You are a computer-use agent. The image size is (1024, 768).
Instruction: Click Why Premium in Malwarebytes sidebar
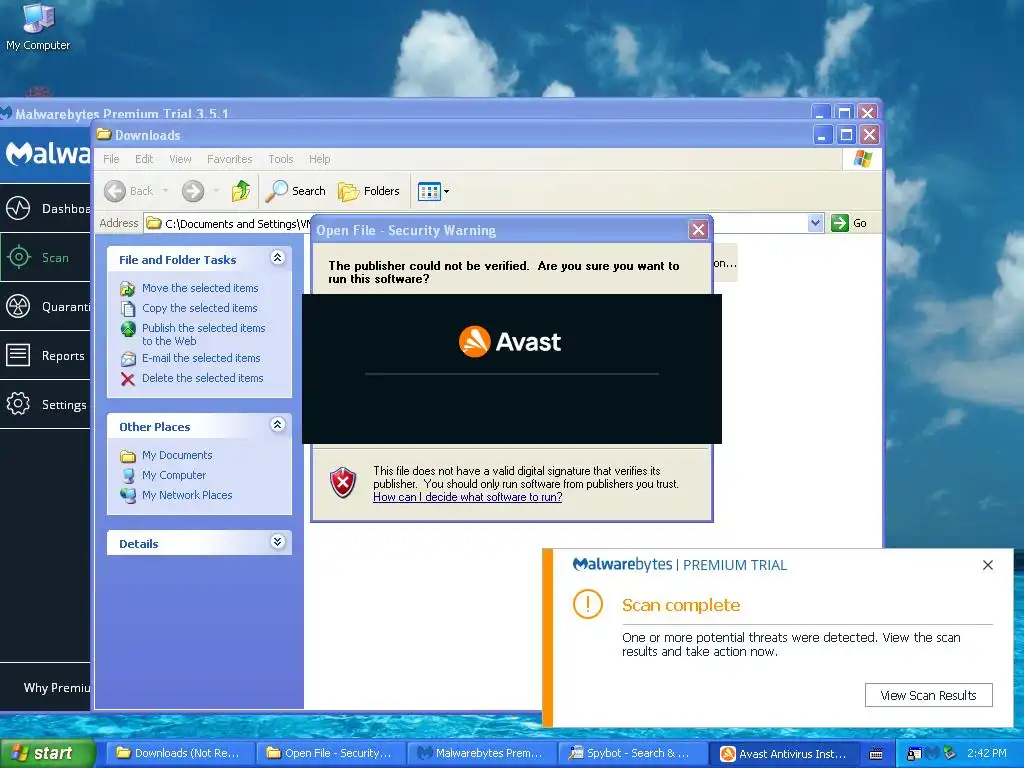[57, 688]
